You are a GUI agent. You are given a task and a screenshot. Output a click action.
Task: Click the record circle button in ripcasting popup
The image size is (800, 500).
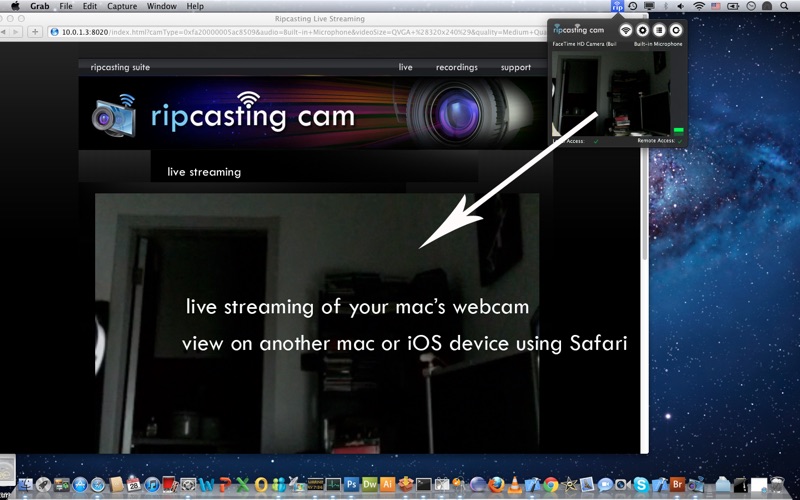click(x=676, y=30)
